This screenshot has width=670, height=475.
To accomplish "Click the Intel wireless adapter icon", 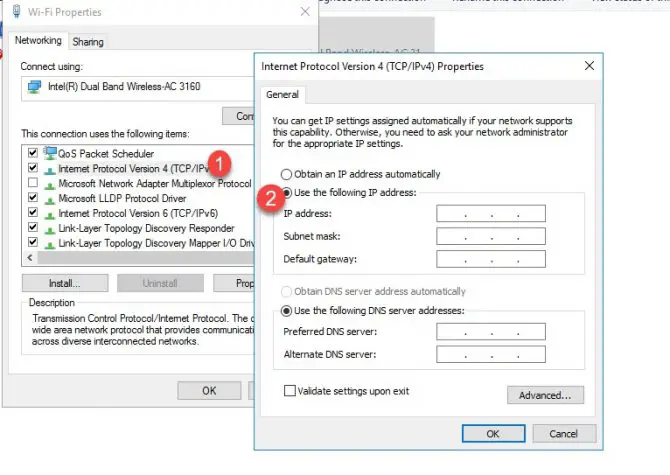I will click(x=35, y=87).
